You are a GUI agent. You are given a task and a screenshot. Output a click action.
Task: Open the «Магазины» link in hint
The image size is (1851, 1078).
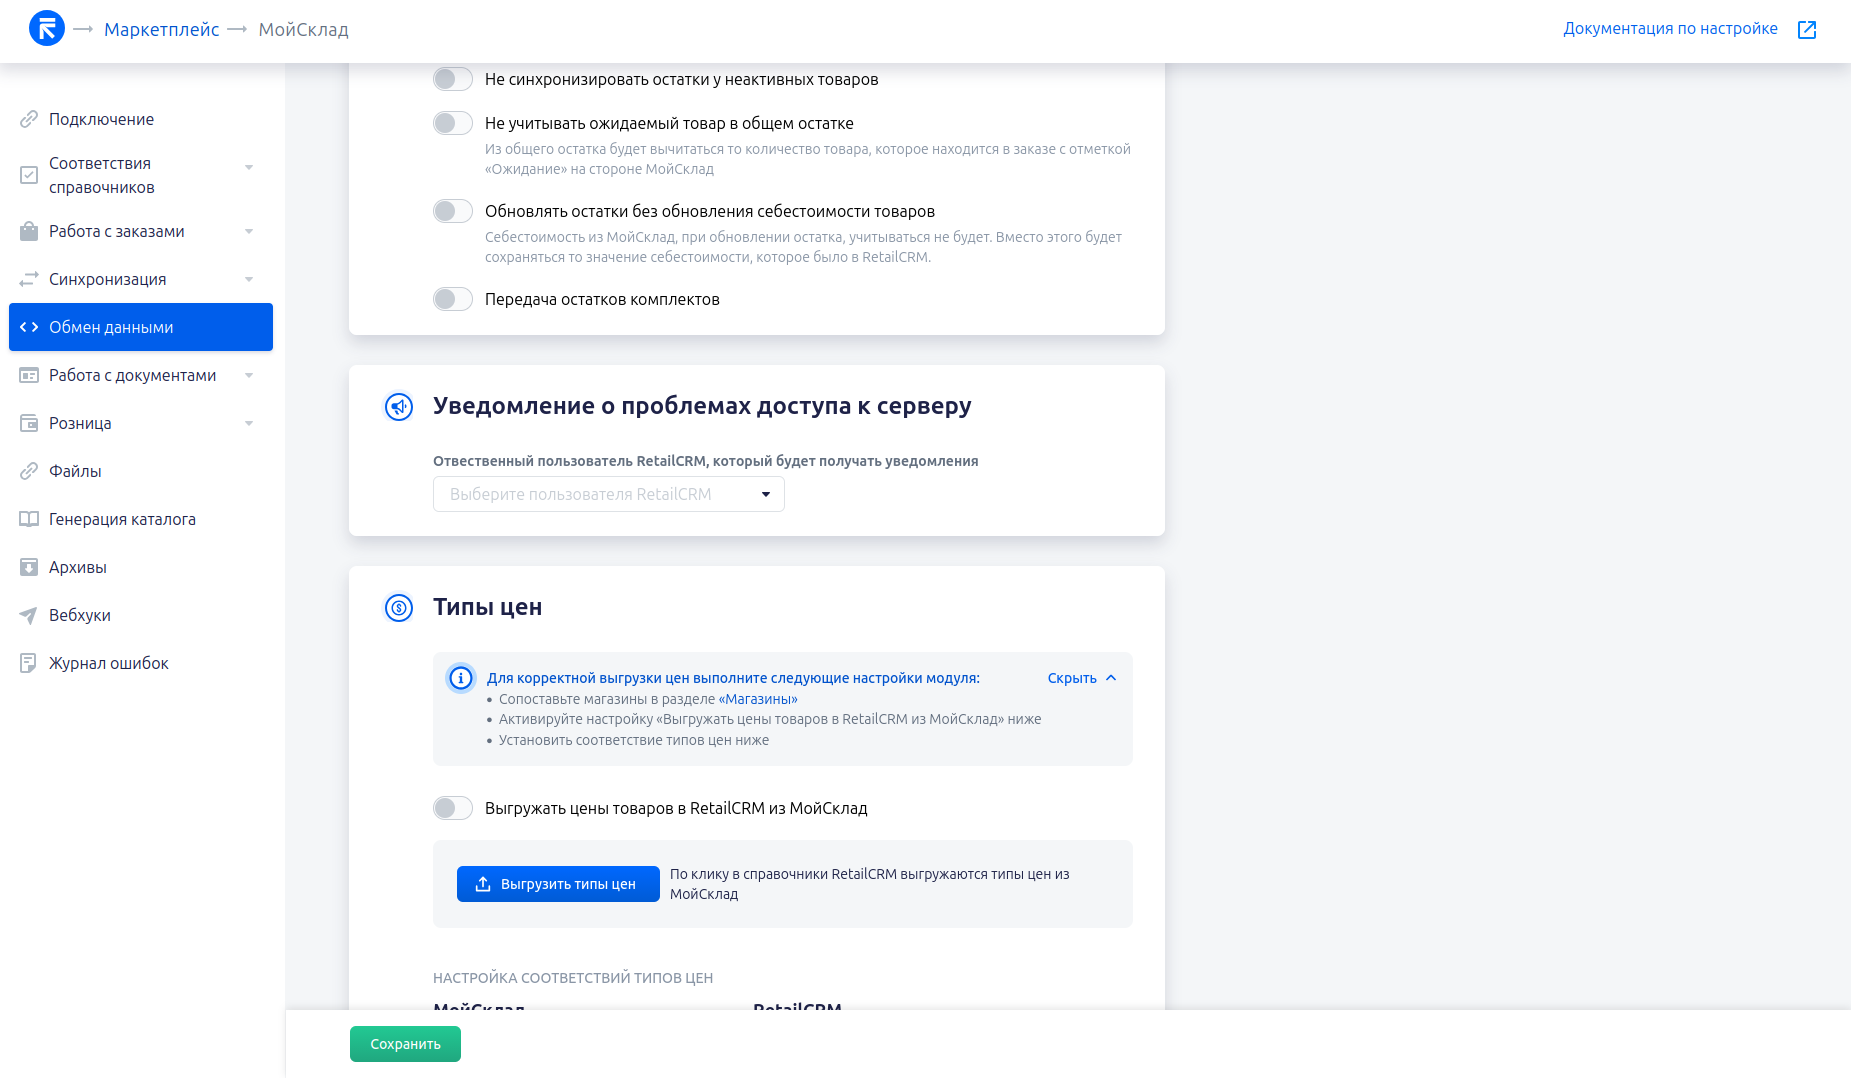click(758, 699)
